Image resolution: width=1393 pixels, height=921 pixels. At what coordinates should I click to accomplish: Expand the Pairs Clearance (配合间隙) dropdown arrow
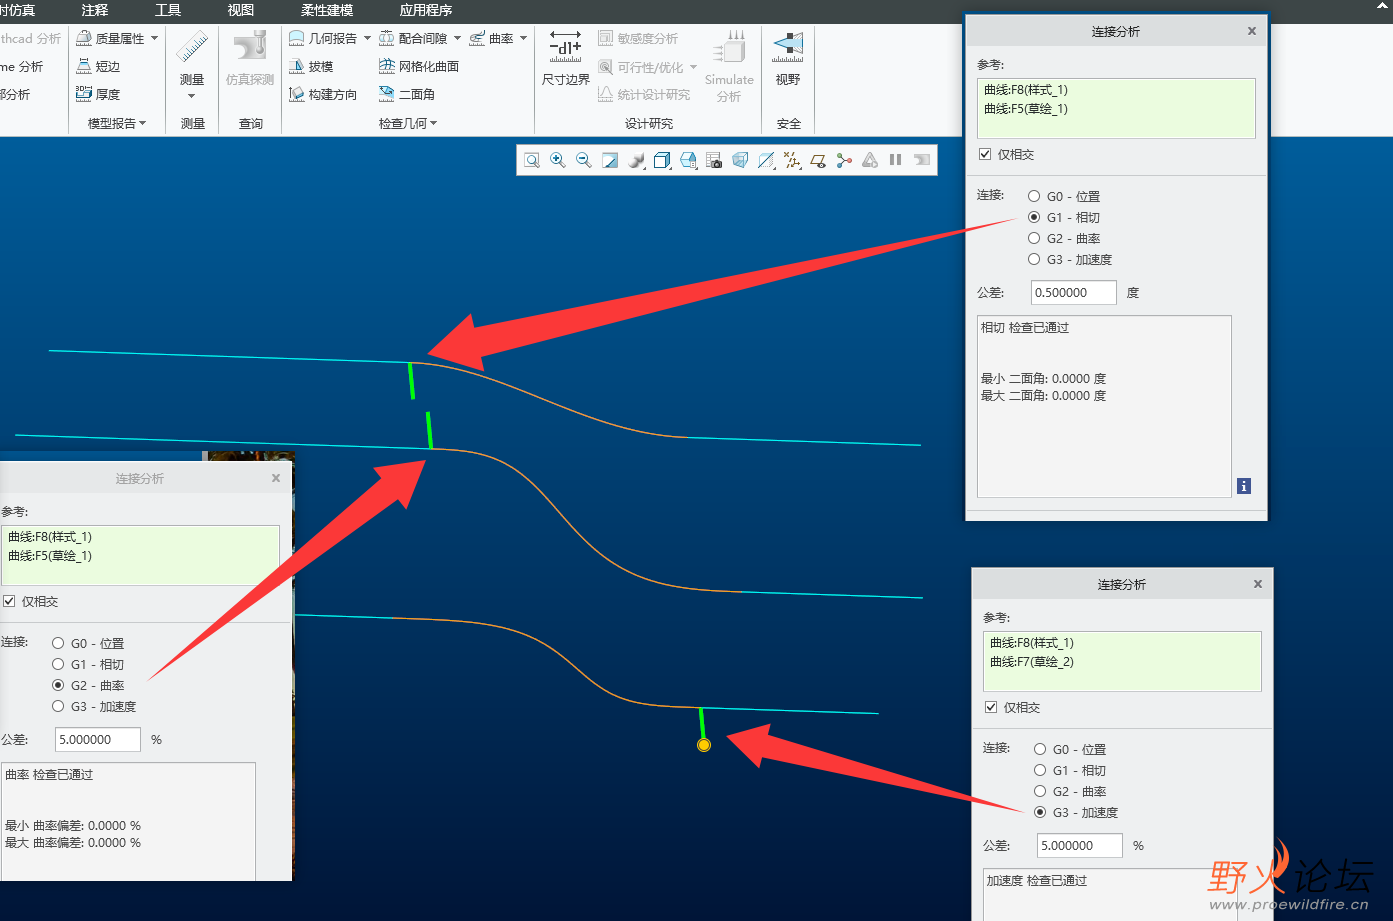[x=457, y=38]
